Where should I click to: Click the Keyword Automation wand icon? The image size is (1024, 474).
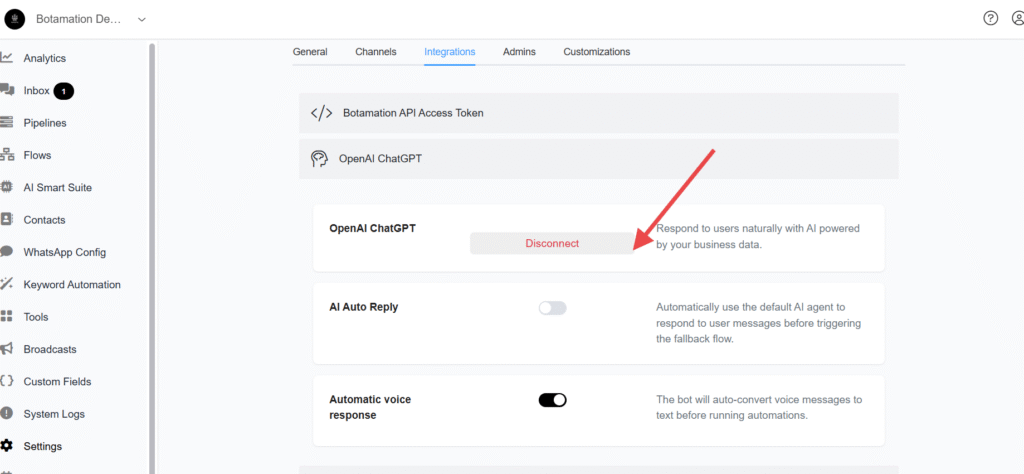click(7, 284)
